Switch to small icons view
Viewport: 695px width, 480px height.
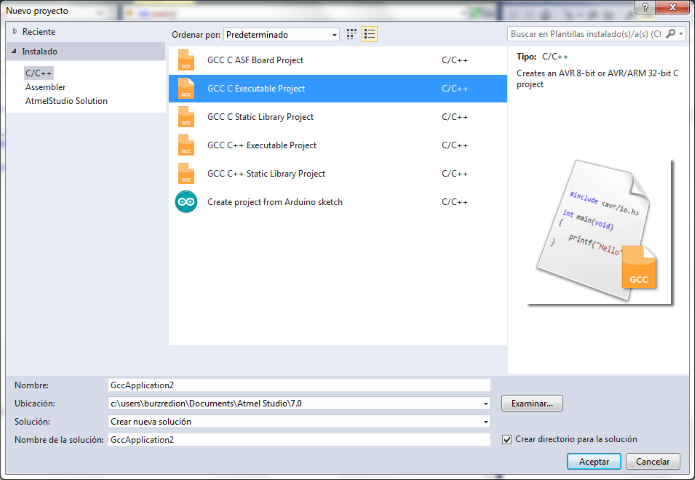tap(351, 34)
